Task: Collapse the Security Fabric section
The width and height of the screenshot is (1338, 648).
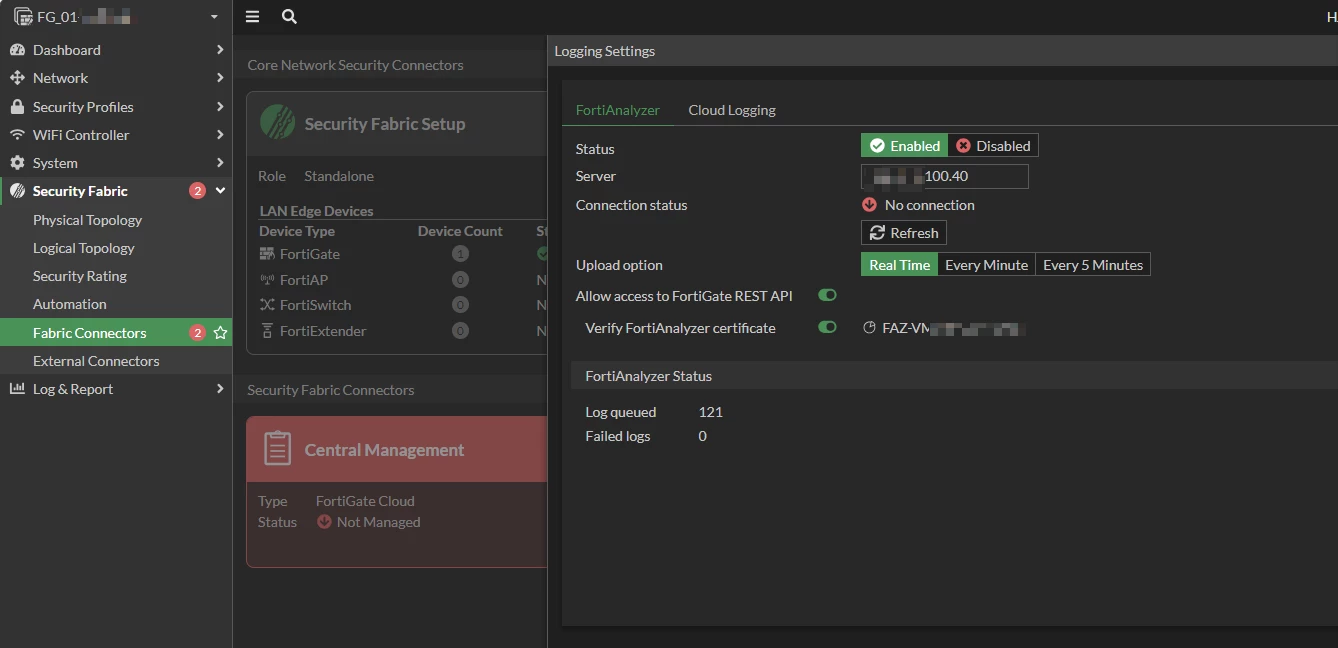Action: (x=221, y=191)
